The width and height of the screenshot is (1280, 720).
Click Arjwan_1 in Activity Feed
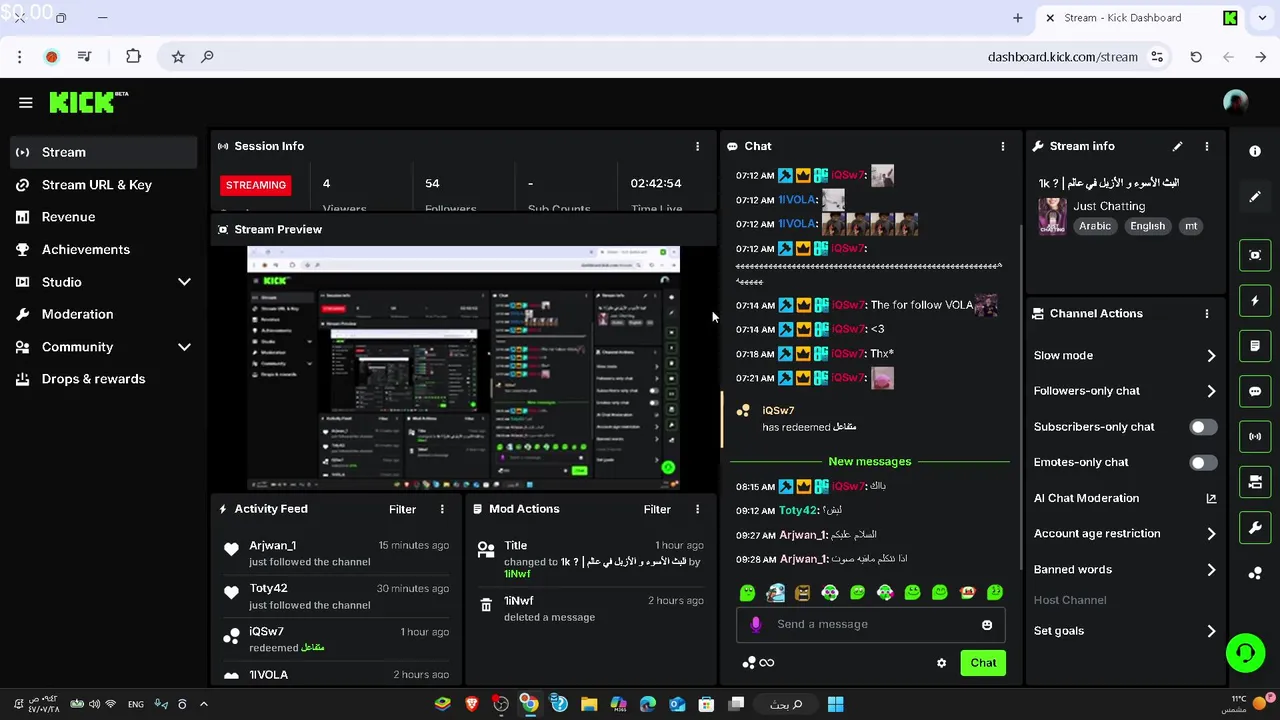coord(272,546)
